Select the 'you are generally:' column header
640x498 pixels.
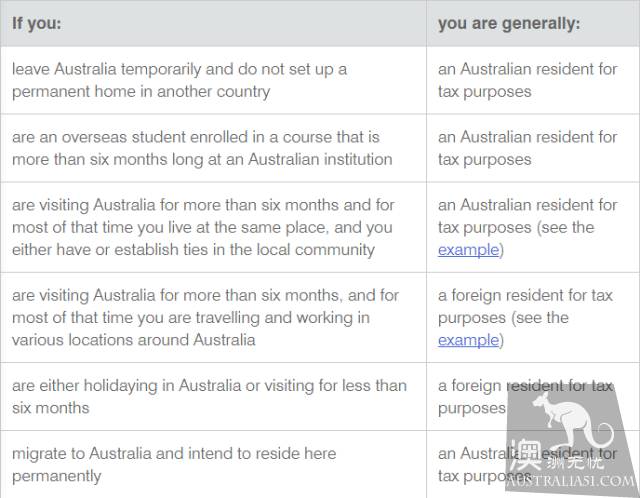point(509,24)
